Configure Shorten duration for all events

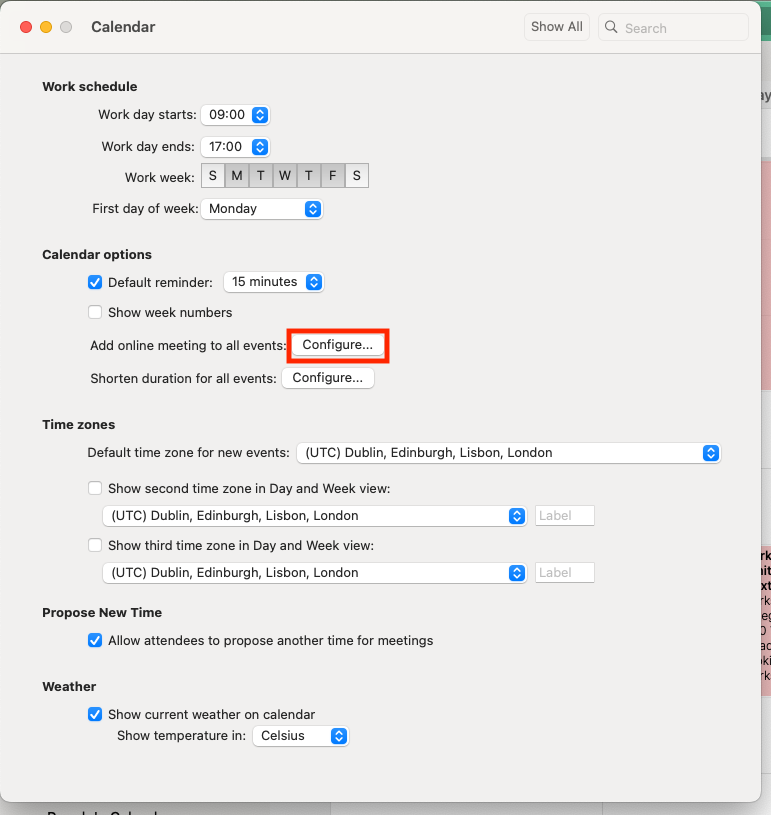328,378
